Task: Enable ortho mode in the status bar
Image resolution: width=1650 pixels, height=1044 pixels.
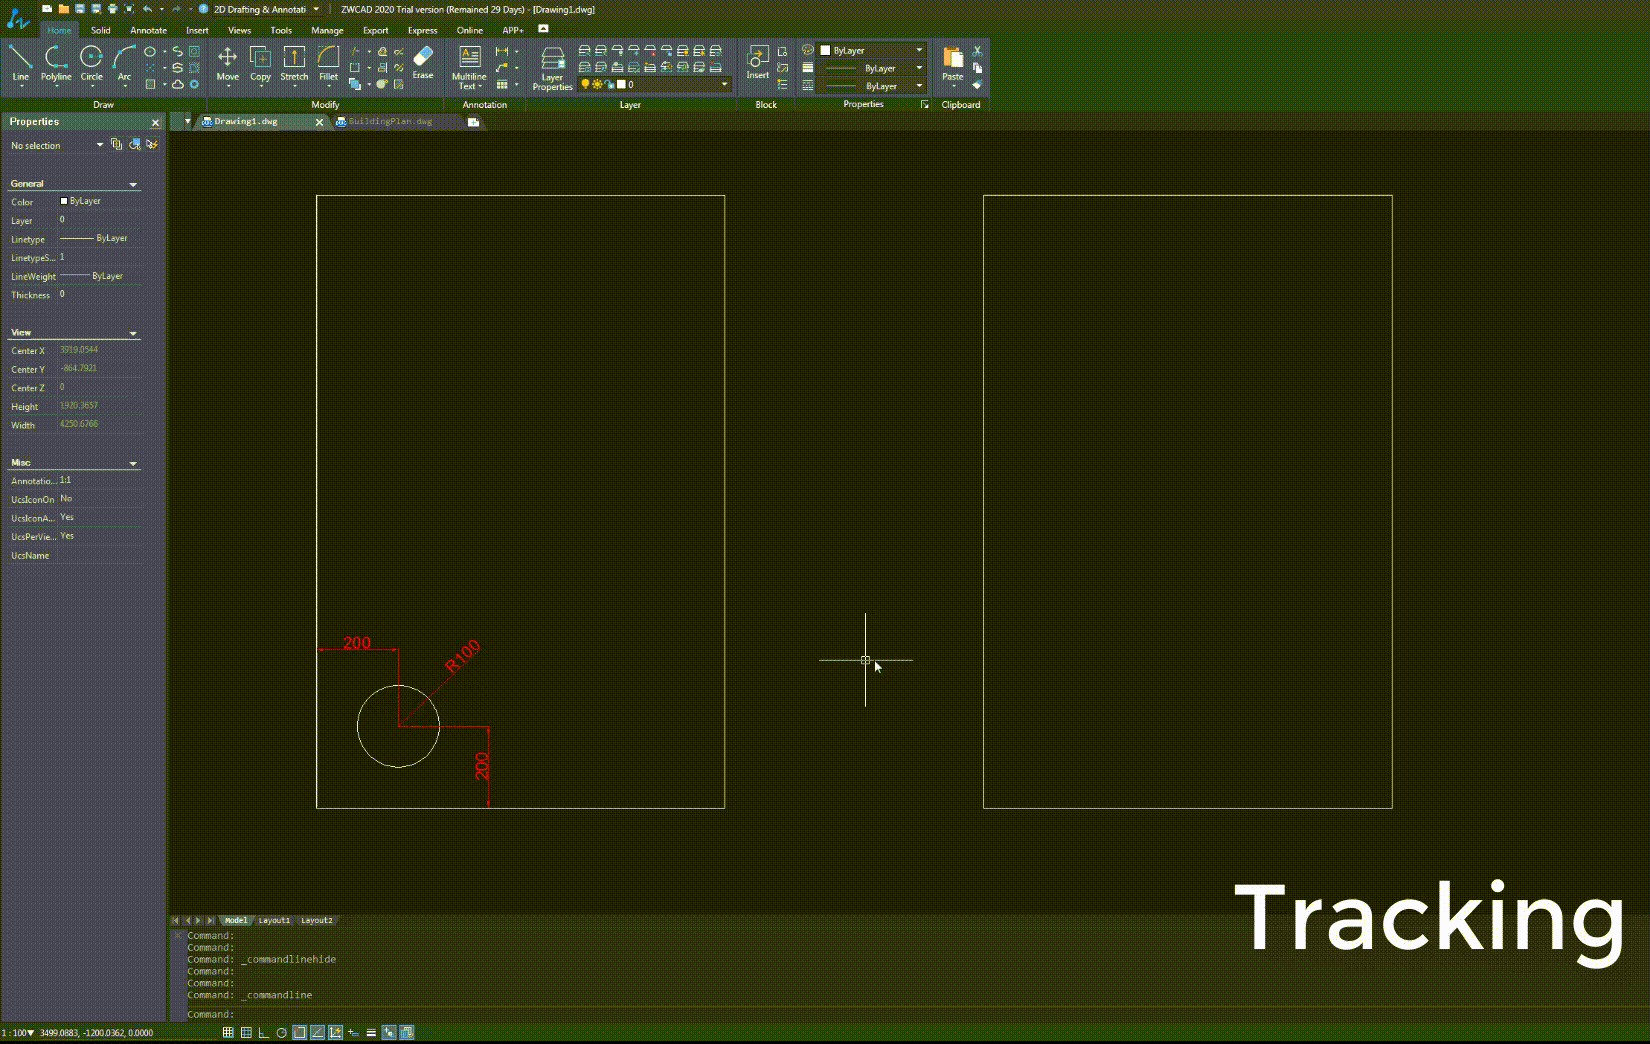Action: pos(265,1031)
